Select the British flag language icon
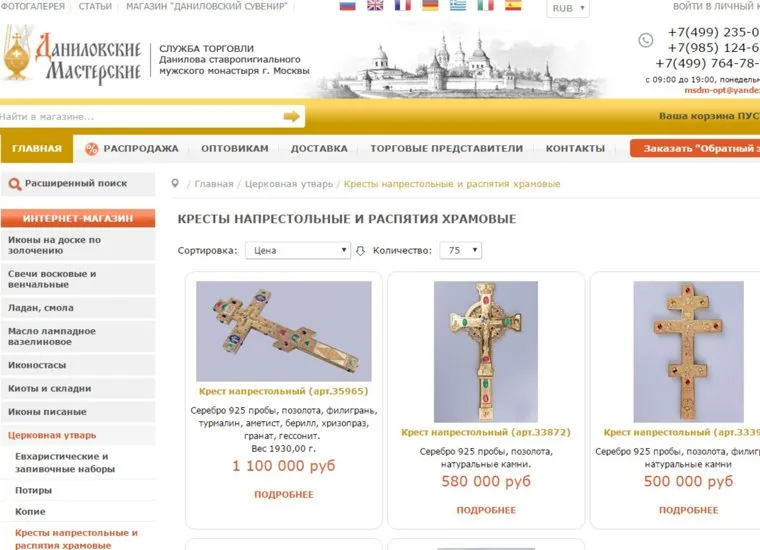This screenshot has height=550, width=760. (x=375, y=5)
